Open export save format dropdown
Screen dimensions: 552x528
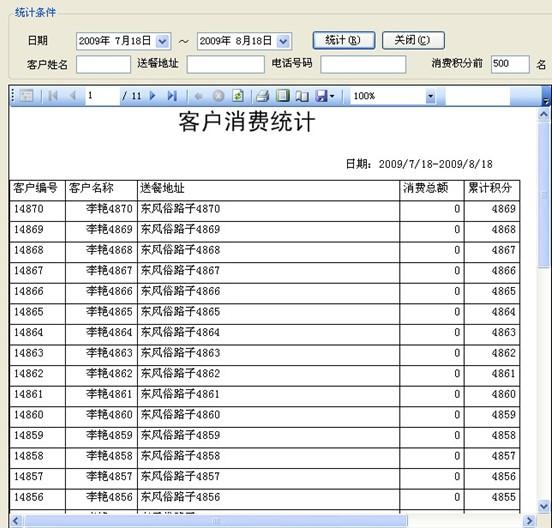325,96
